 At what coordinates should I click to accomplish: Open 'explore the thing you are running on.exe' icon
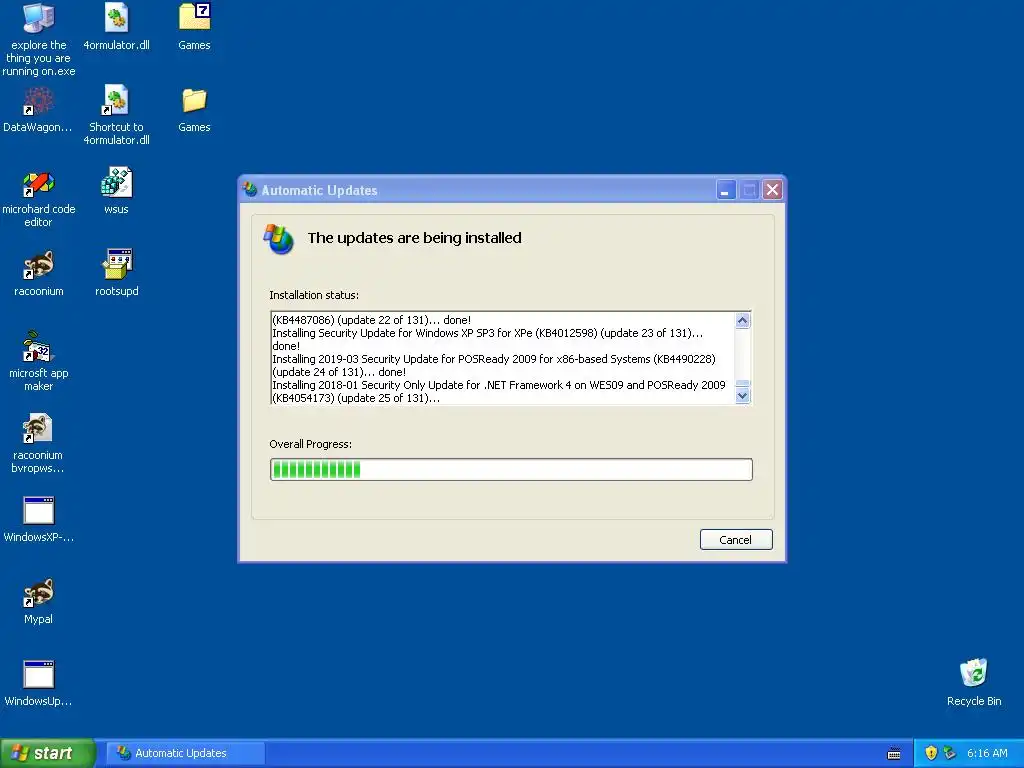point(39,18)
